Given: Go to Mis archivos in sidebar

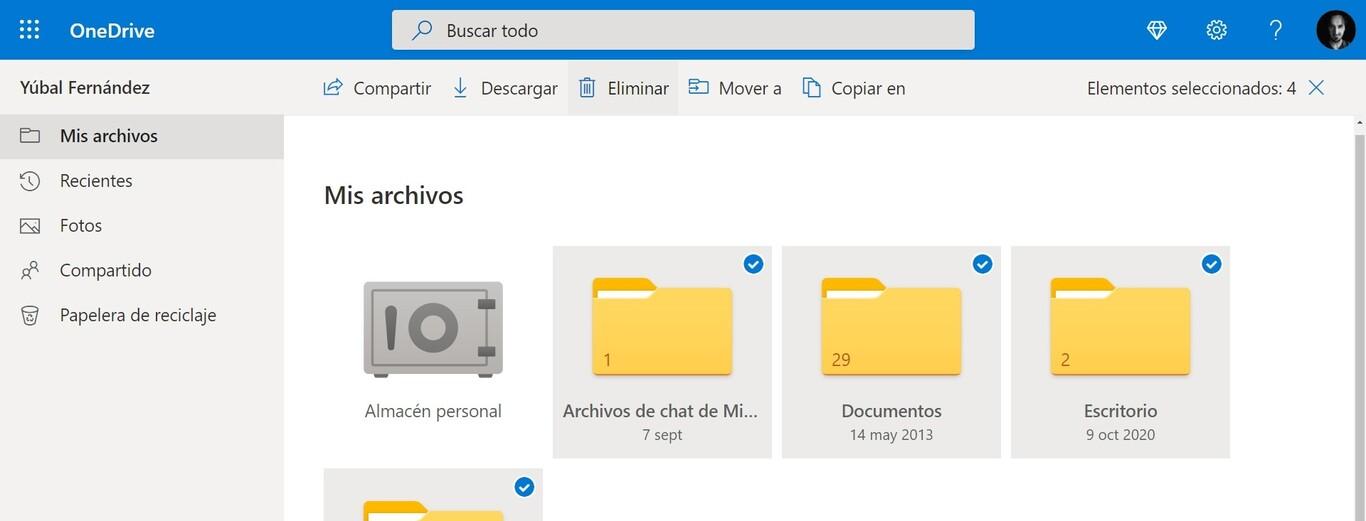Looking at the screenshot, I should point(142,136).
